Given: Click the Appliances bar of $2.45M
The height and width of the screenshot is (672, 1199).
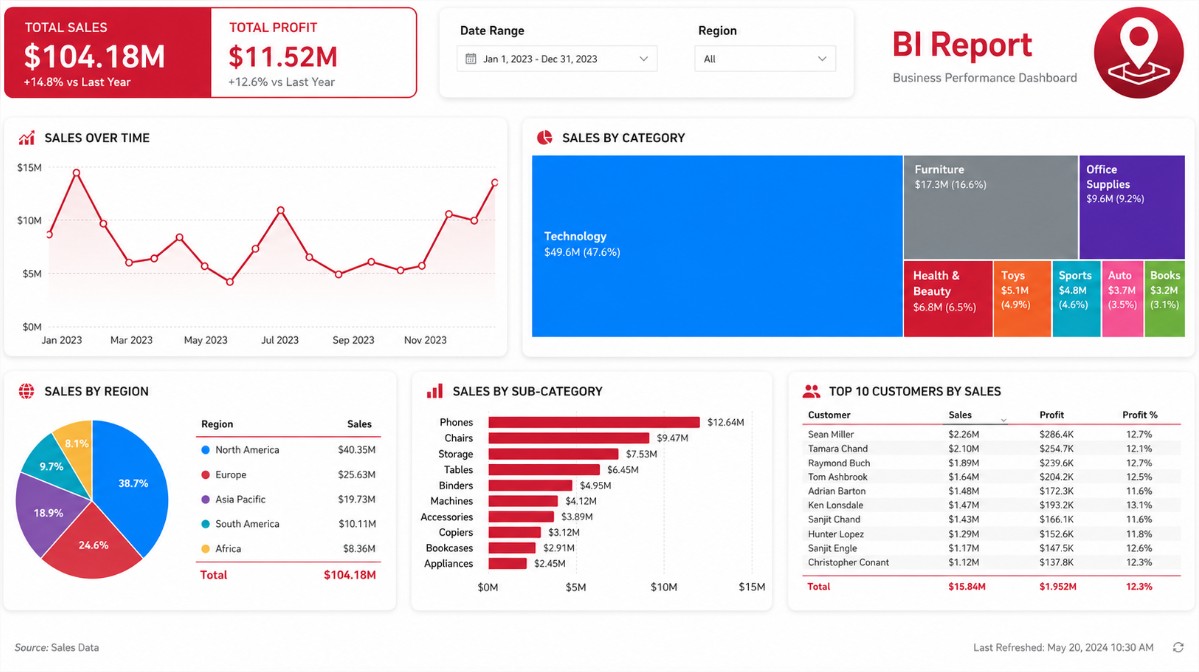Looking at the screenshot, I should [x=508, y=563].
